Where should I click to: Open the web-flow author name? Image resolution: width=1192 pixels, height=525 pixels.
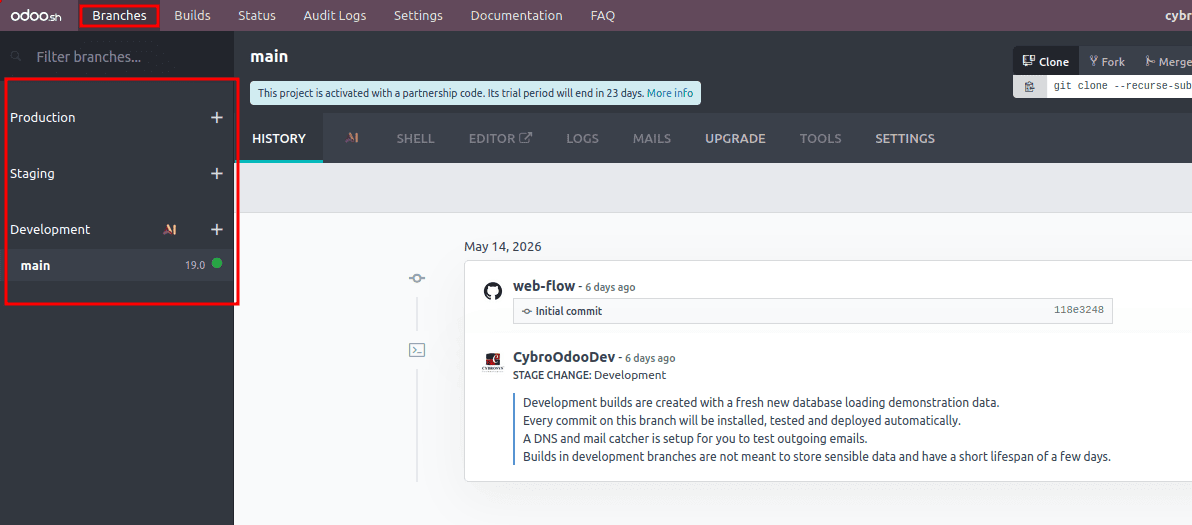[x=544, y=286]
